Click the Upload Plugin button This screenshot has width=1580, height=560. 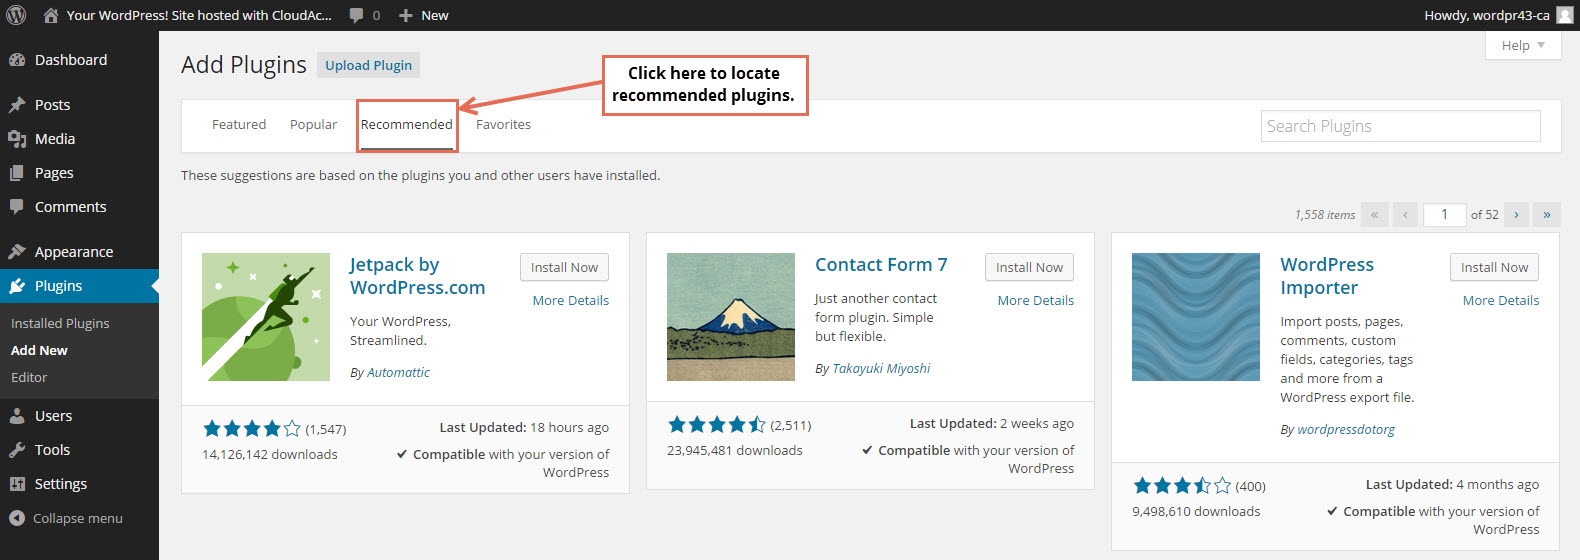pos(368,65)
